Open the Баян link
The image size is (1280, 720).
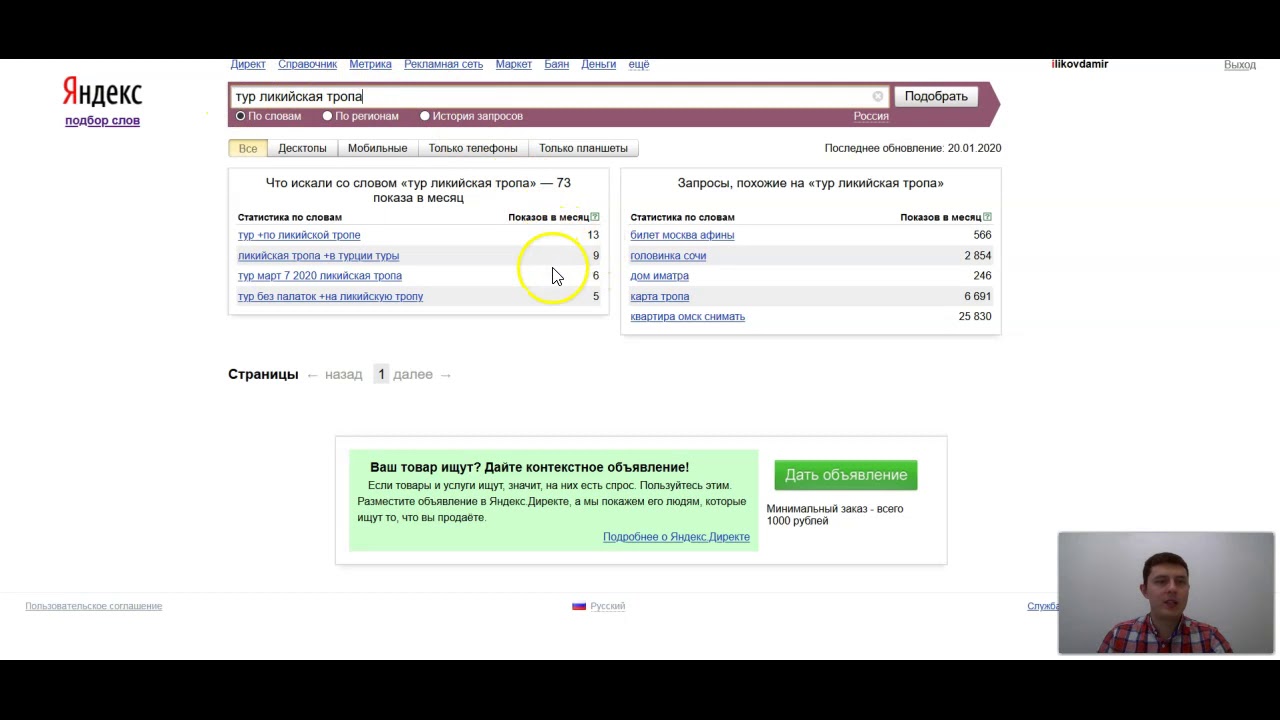[x=556, y=64]
